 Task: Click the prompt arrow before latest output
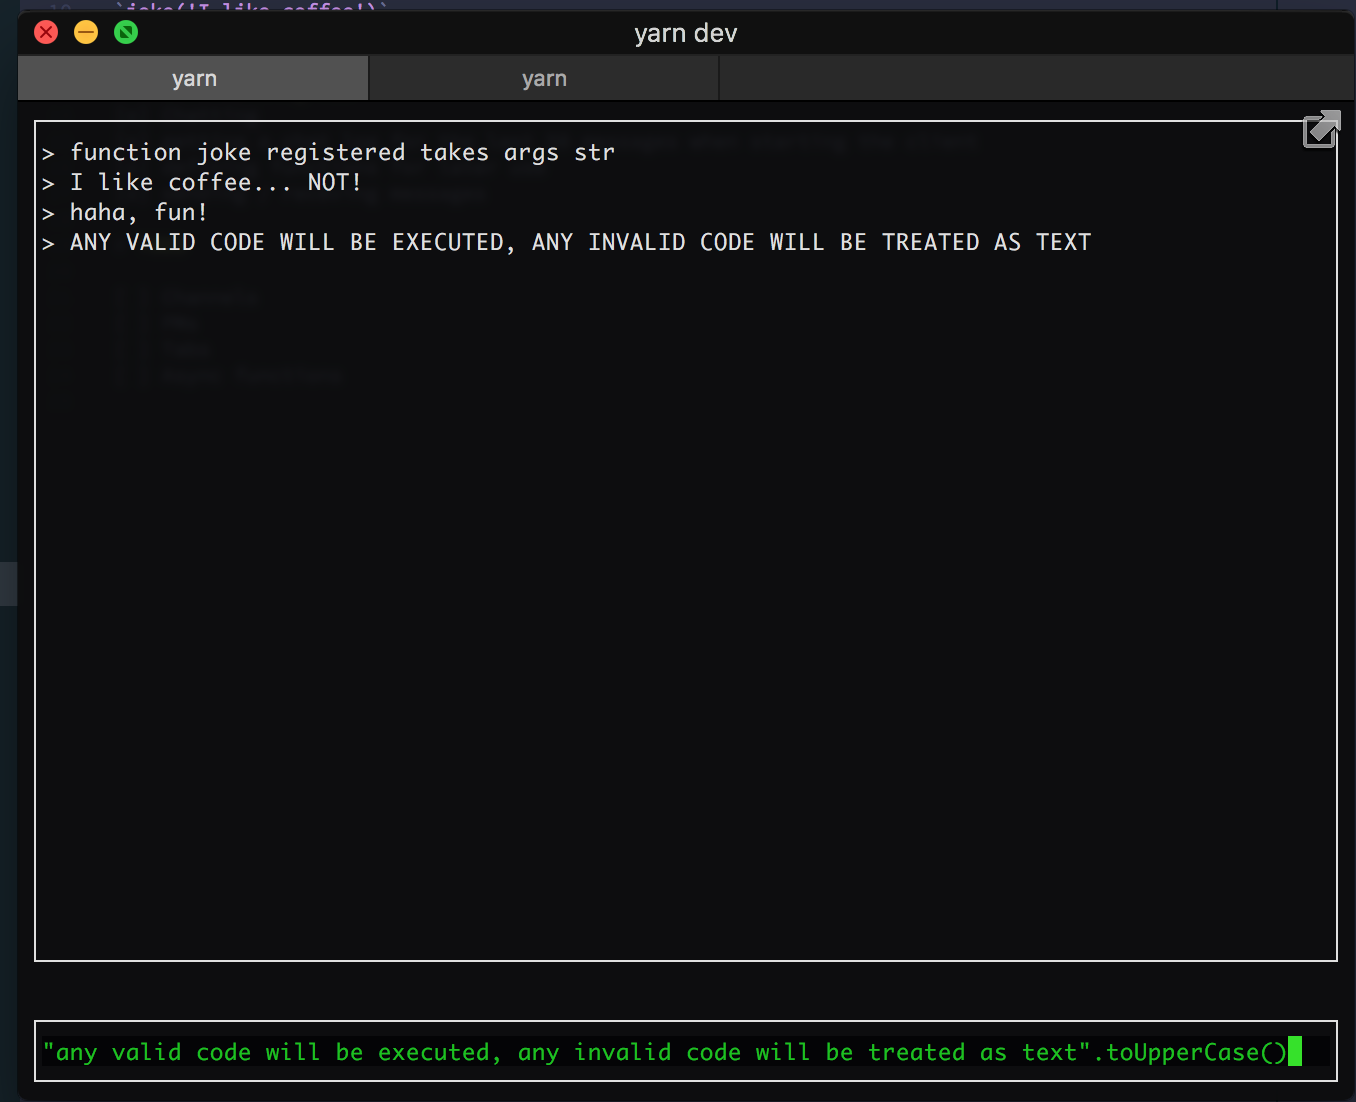(47, 241)
